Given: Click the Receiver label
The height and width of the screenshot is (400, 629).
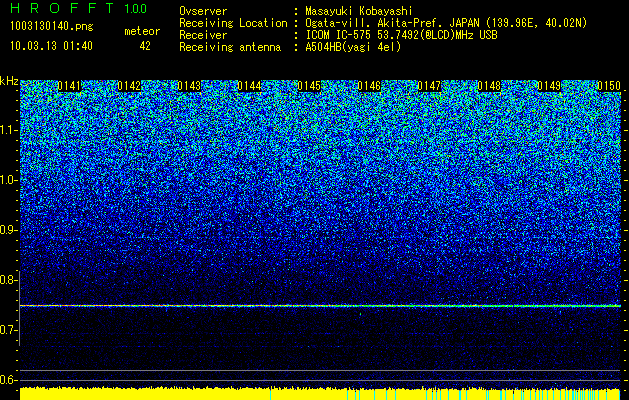Looking at the screenshot, I should click(203, 35).
